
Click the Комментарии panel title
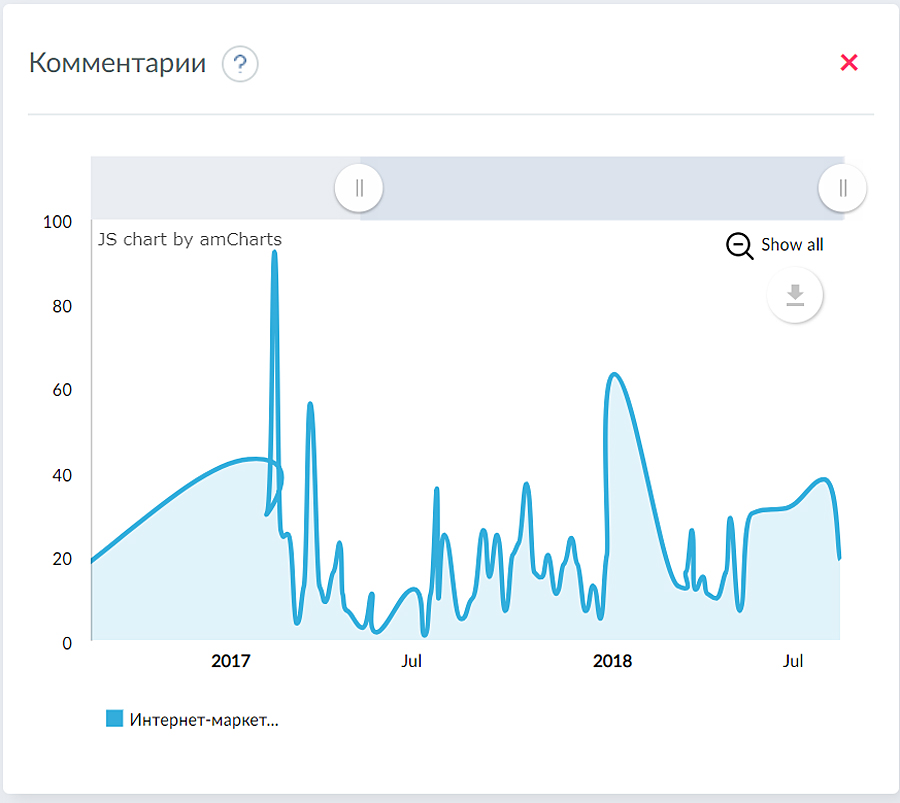point(117,63)
